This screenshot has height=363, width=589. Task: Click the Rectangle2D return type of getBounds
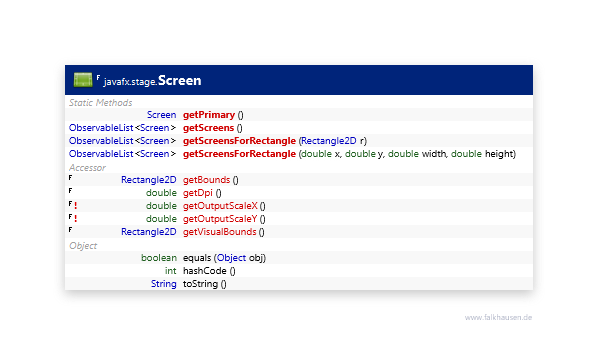pos(149,180)
